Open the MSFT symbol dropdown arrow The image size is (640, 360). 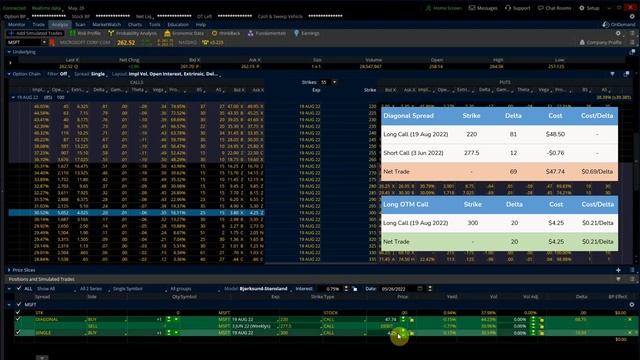44,42
